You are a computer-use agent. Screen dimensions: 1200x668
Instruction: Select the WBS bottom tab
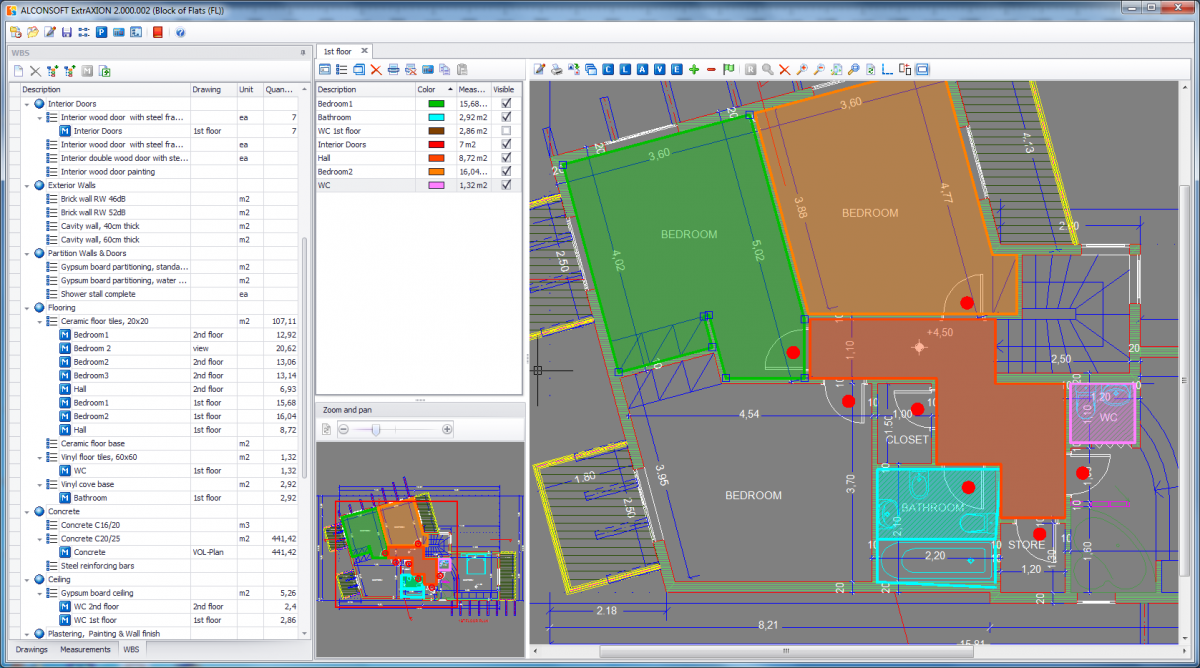(x=131, y=650)
